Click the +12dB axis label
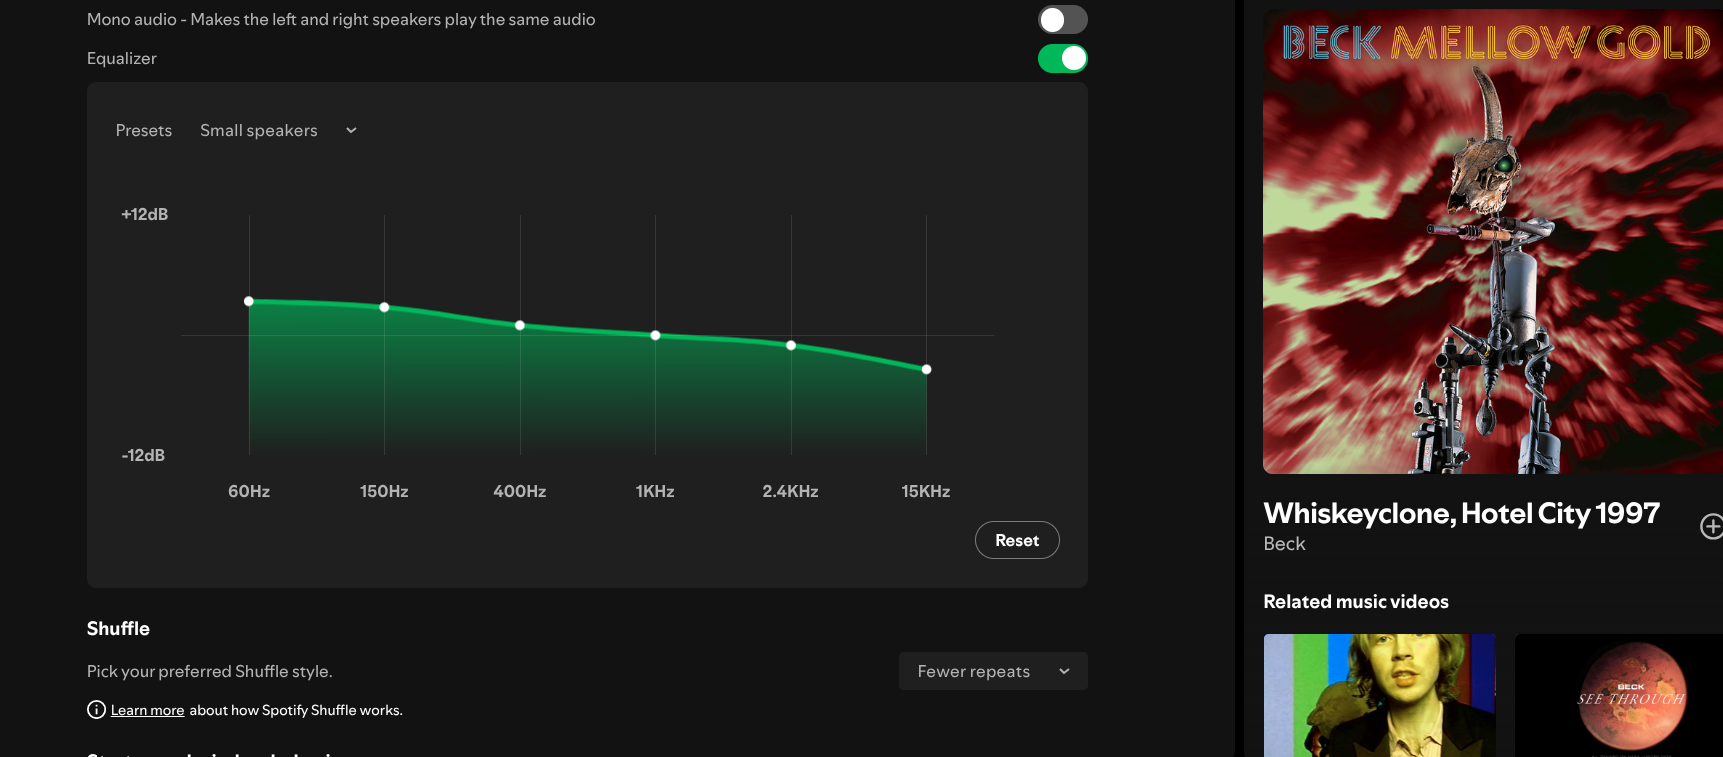1723x757 pixels. 145,214
